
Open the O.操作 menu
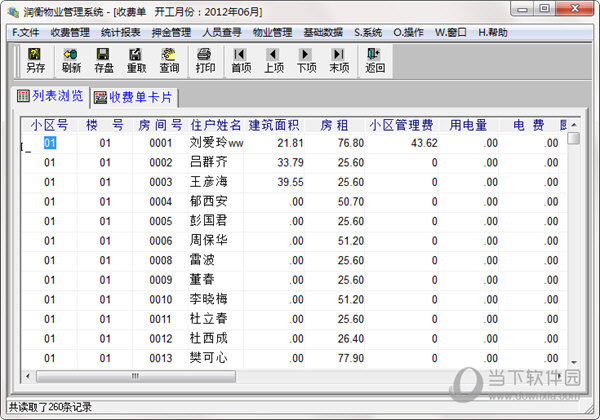[408, 33]
